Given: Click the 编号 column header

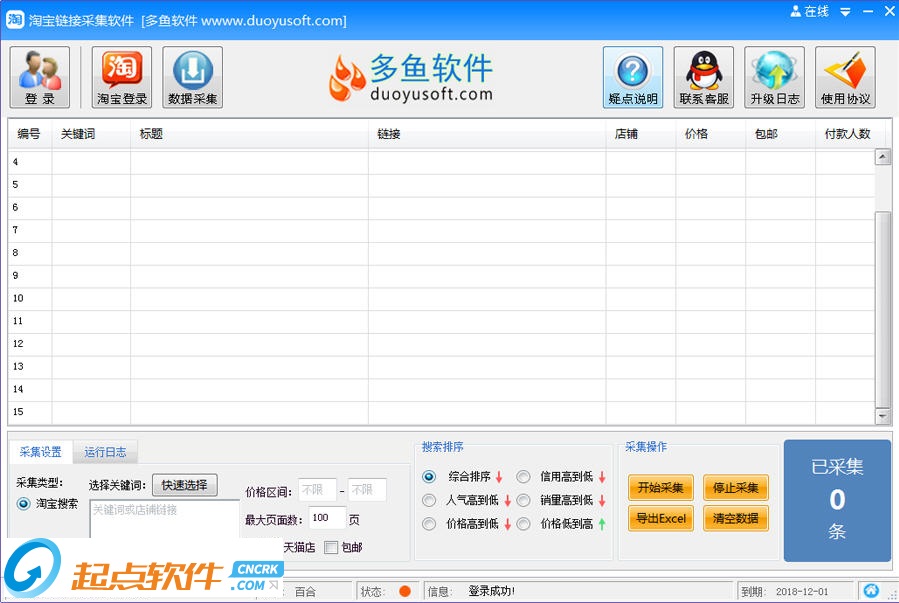Looking at the screenshot, I should click(x=29, y=134).
